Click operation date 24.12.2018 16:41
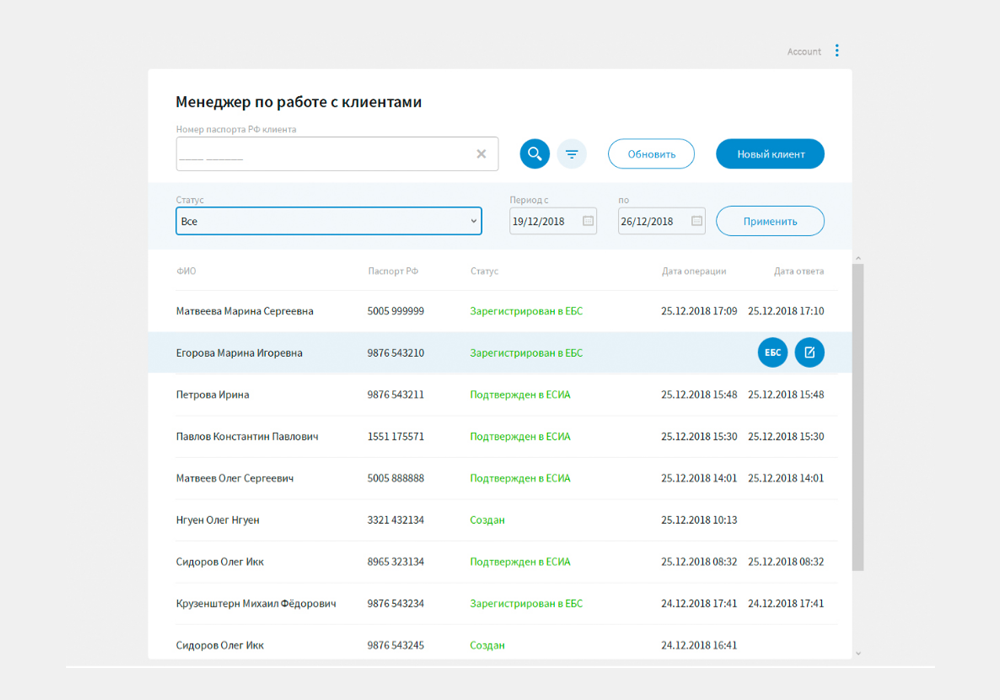The image size is (1000, 700). (x=699, y=645)
